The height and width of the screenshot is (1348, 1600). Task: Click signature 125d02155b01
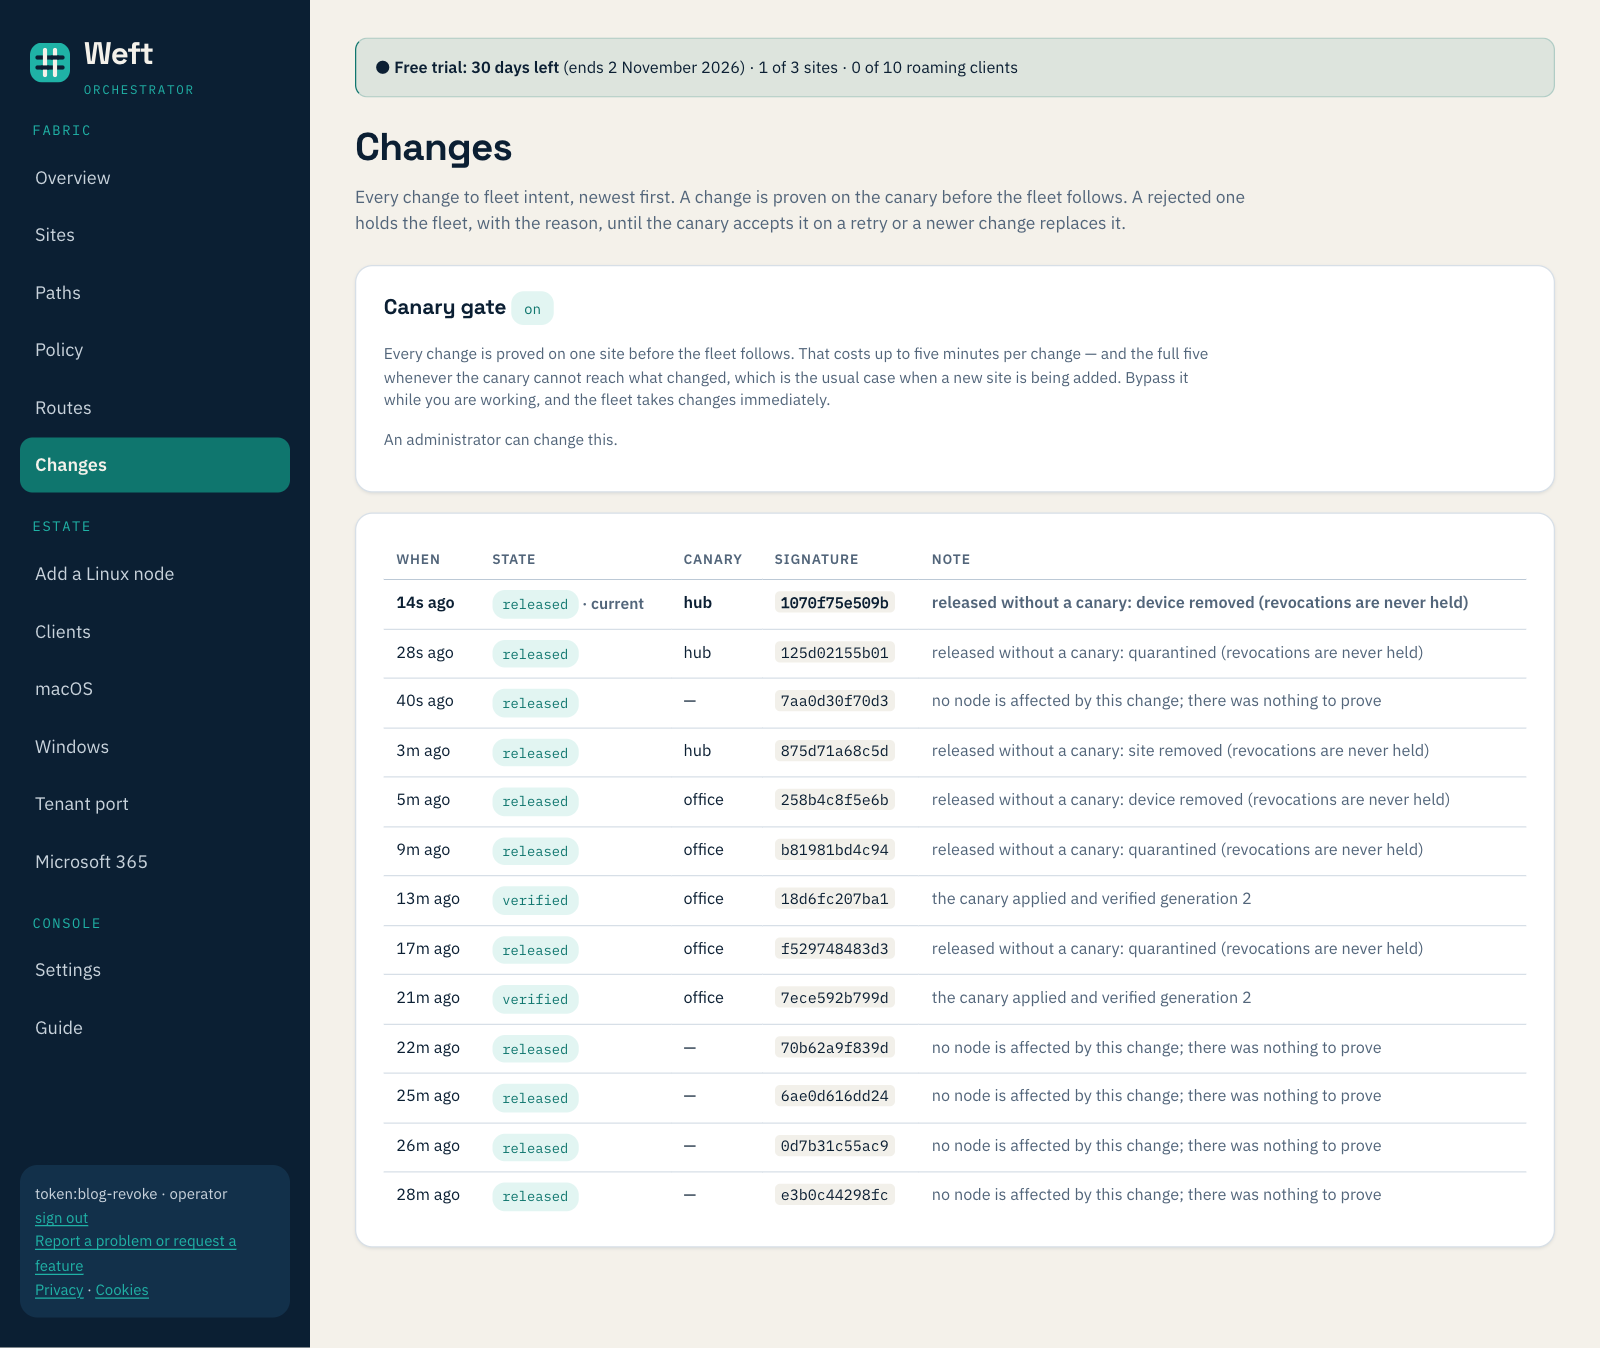(834, 653)
